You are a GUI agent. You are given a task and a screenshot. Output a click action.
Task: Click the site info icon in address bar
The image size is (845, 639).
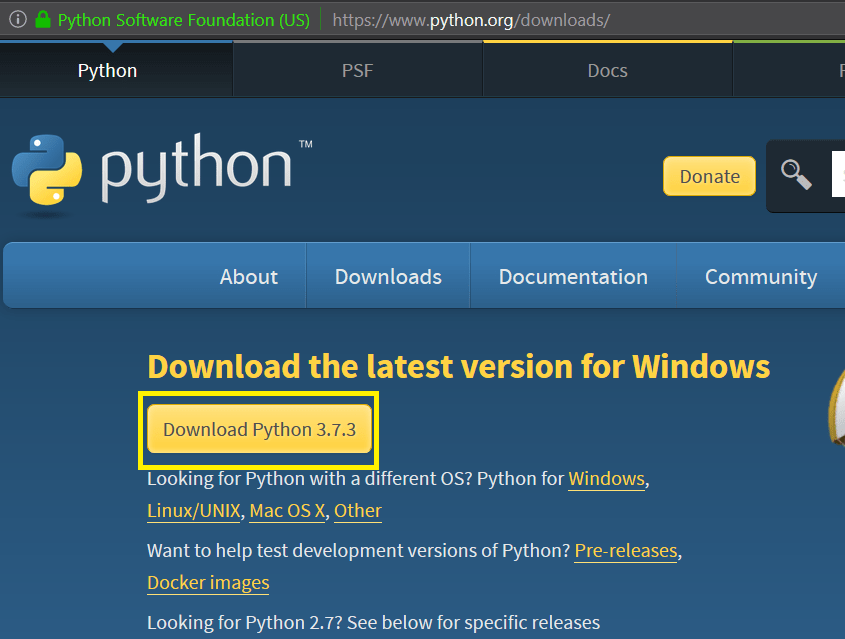pyautogui.click(x=18, y=19)
